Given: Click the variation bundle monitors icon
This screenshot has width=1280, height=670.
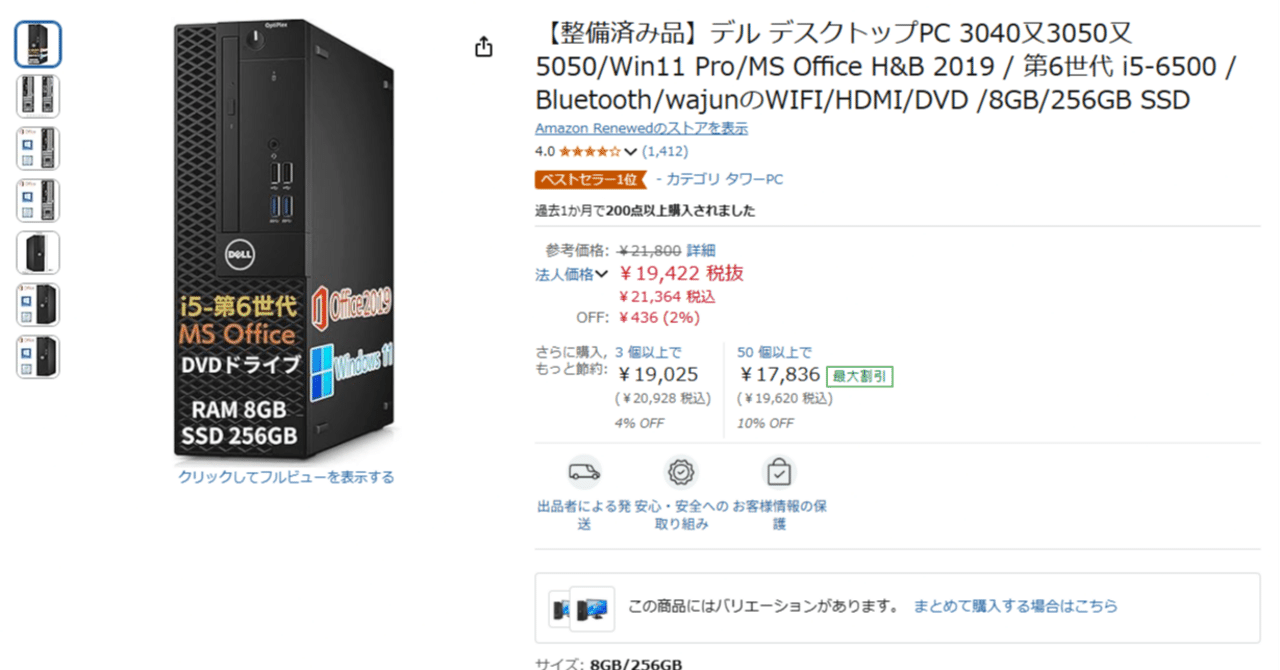Looking at the screenshot, I should pos(582,608).
